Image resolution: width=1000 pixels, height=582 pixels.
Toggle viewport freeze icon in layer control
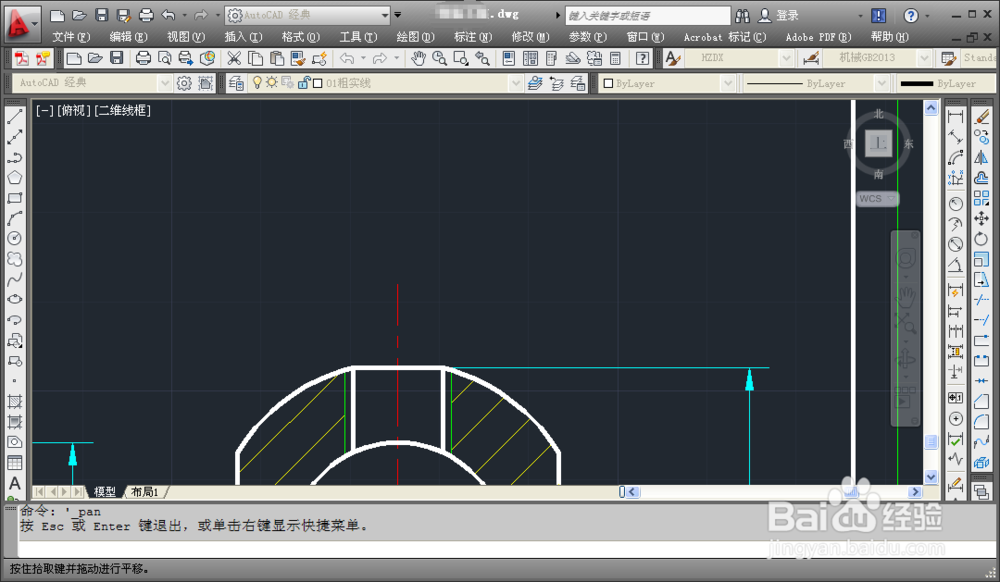click(288, 83)
